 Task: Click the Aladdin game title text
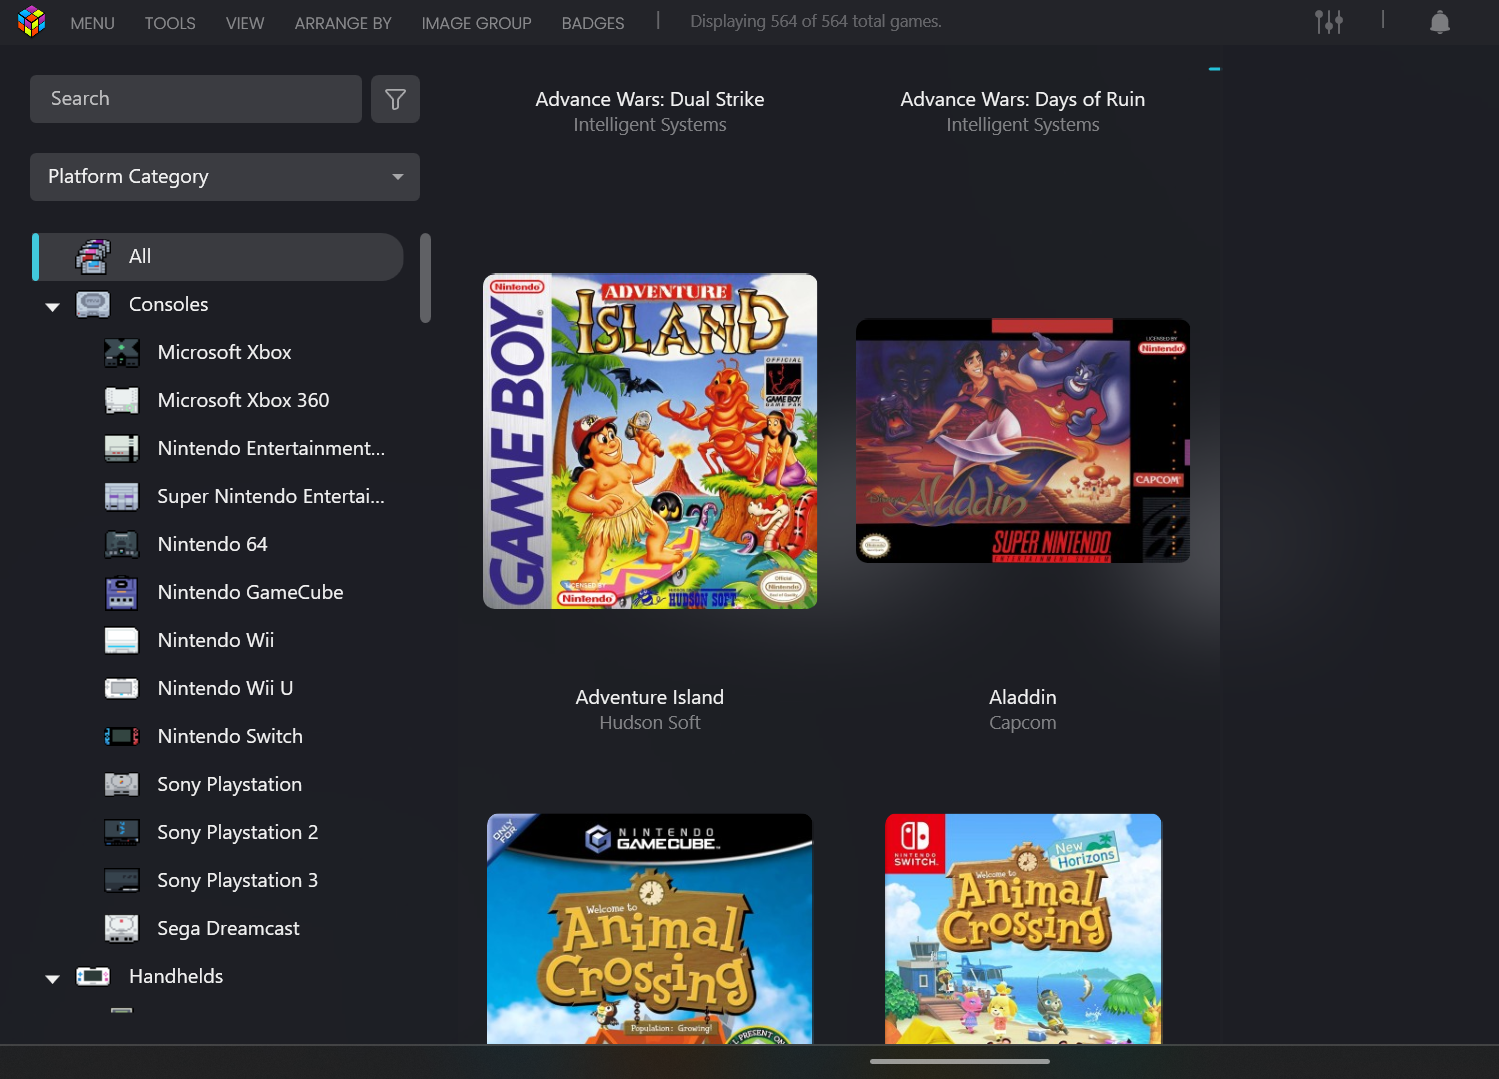click(1023, 697)
